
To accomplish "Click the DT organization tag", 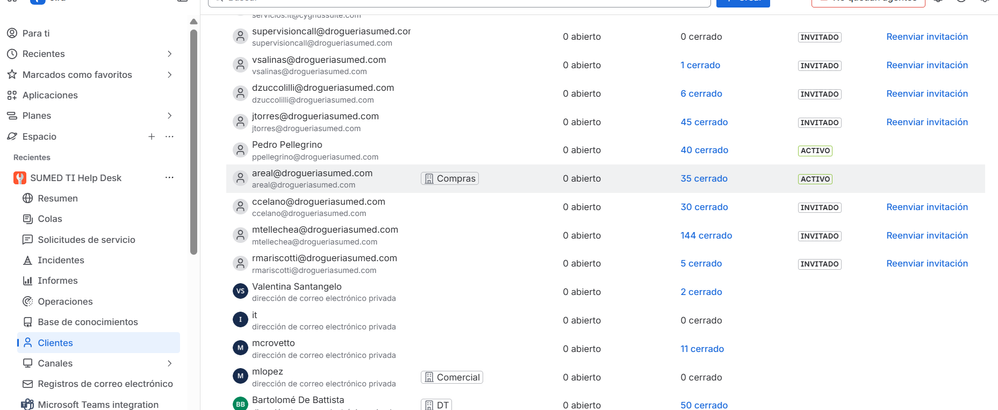I will [436, 404].
